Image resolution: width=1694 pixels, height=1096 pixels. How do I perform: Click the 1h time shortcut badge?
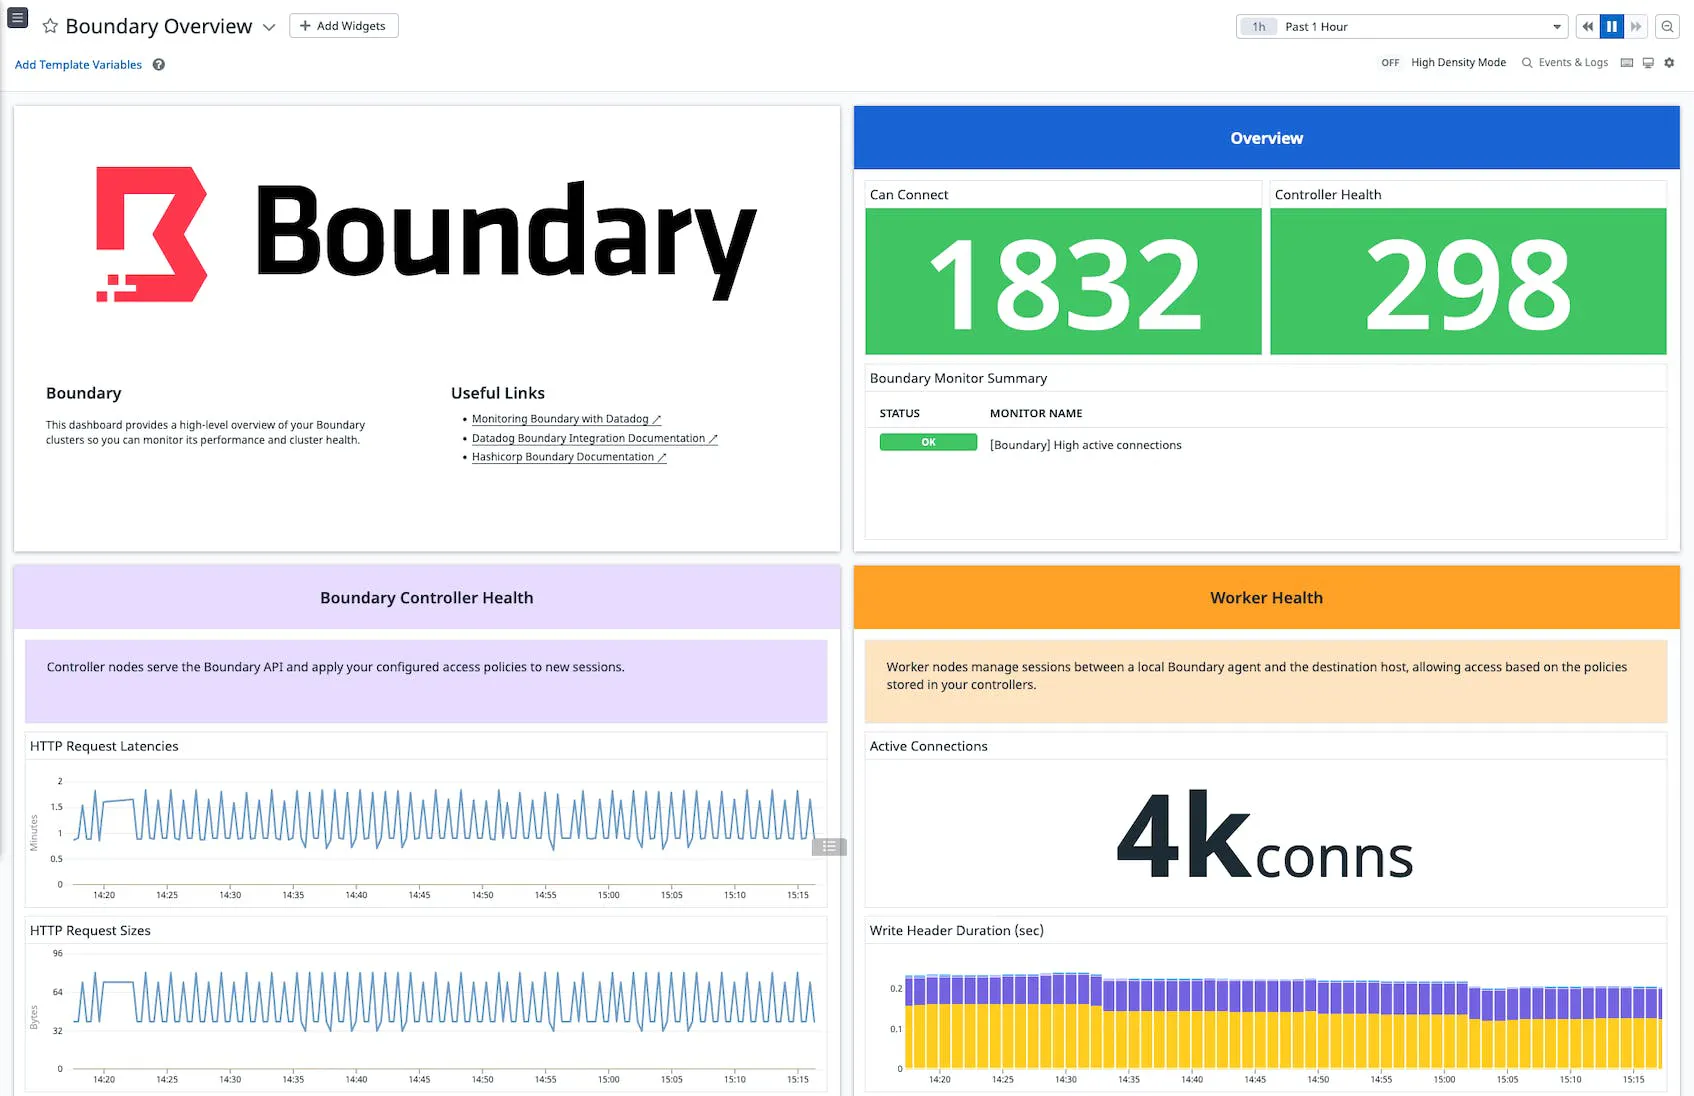pyautogui.click(x=1258, y=27)
